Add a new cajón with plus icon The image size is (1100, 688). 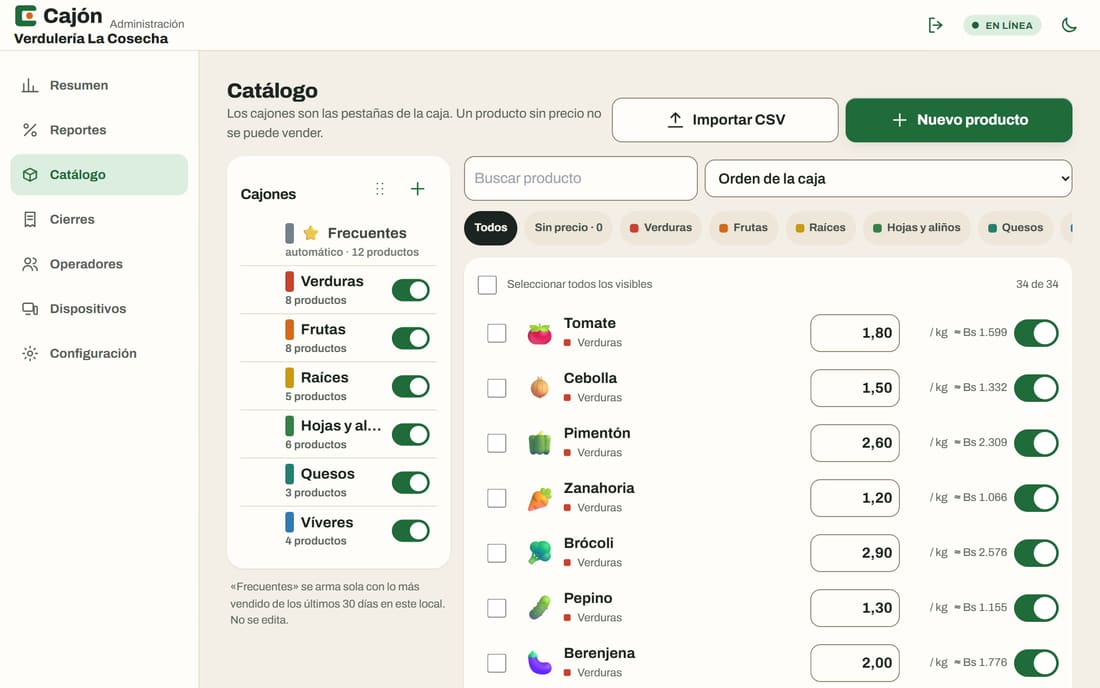tap(417, 189)
